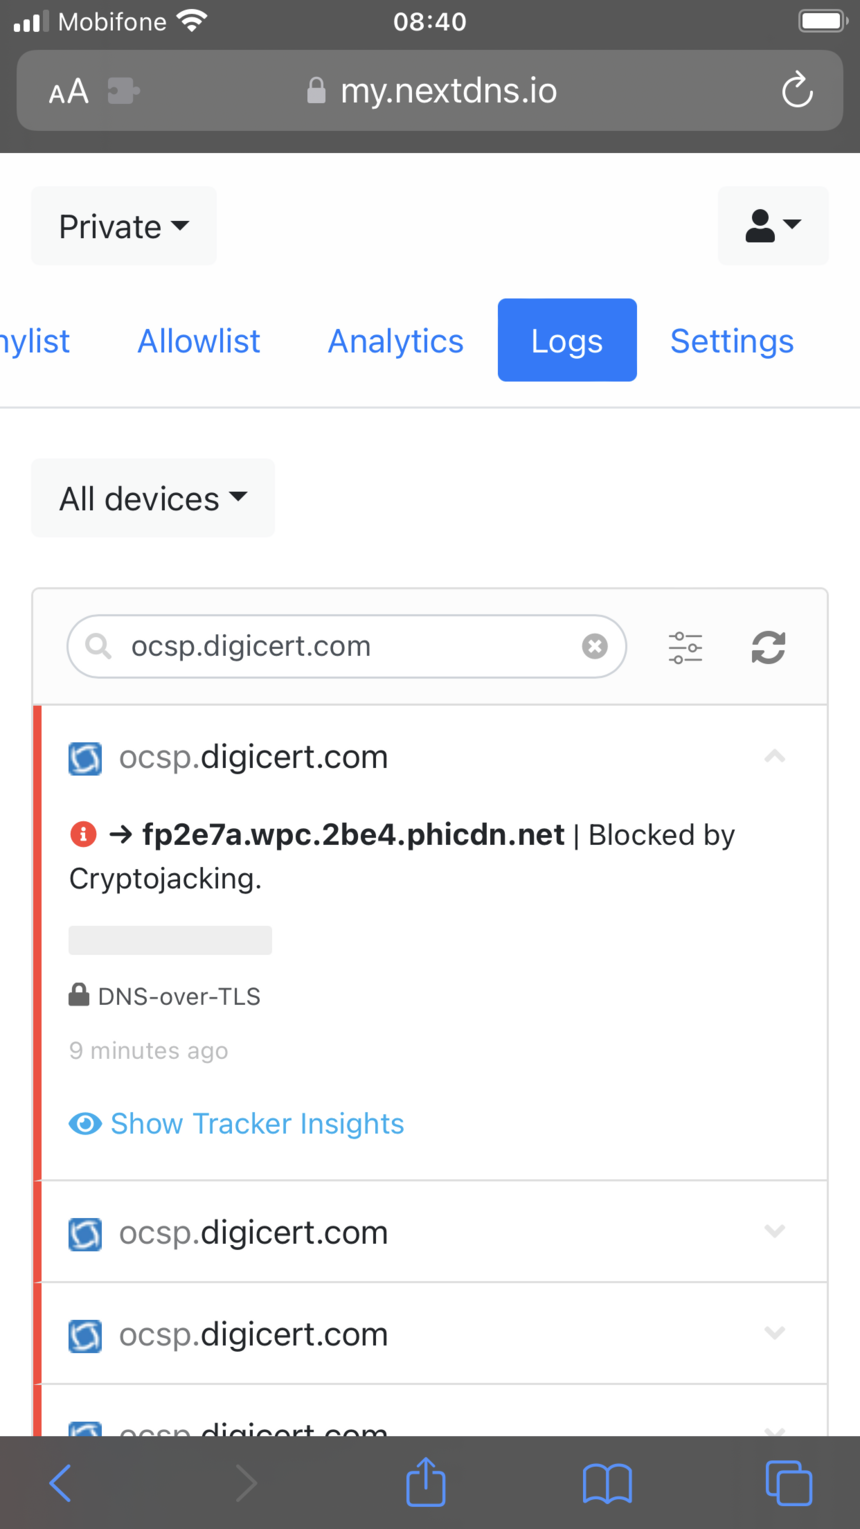The image size is (860, 1529).
Task: Reload the page in Safari
Action: 796,90
